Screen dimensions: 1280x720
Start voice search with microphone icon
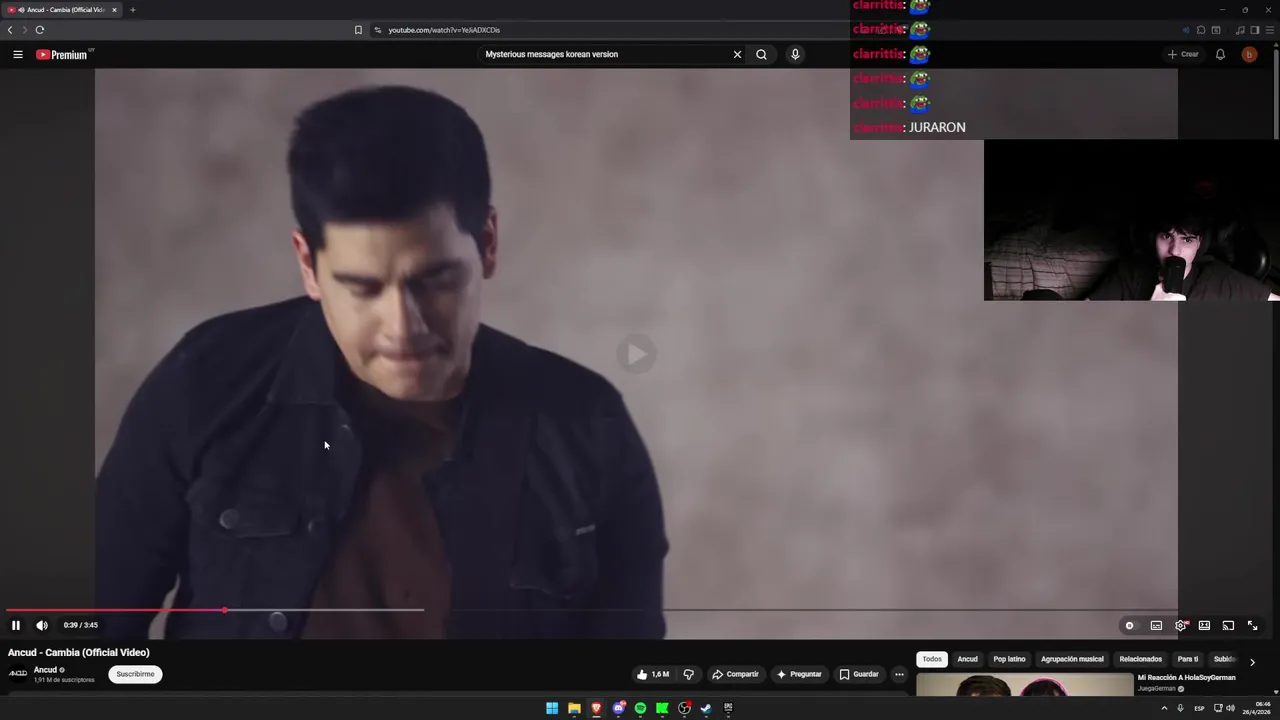click(x=795, y=54)
